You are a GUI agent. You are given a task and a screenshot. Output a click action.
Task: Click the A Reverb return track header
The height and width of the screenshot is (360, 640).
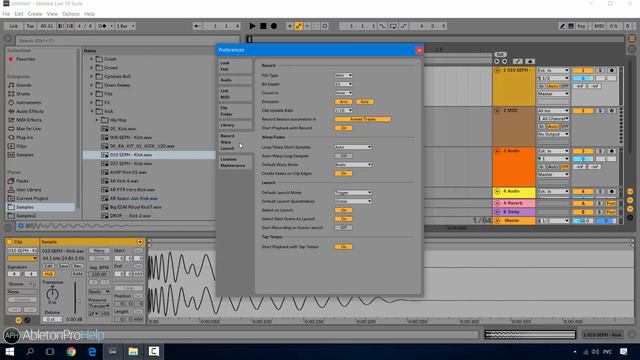tap(514, 203)
